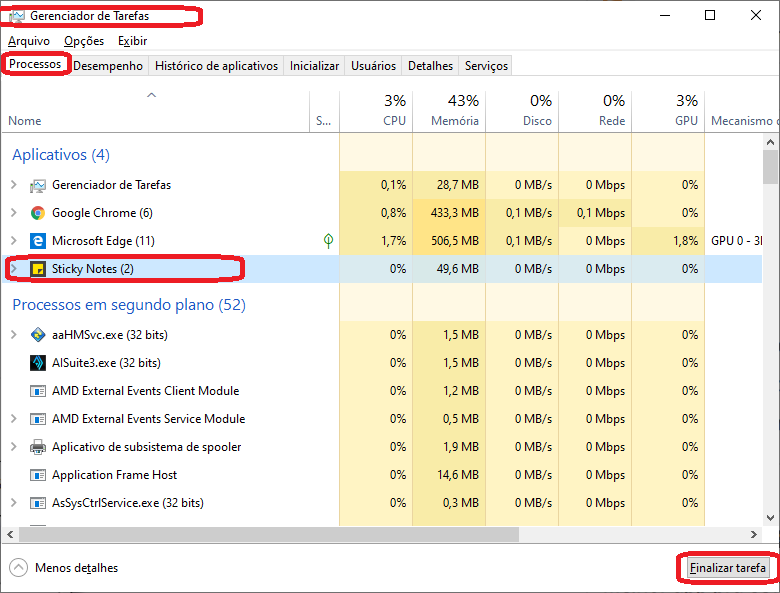The width and height of the screenshot is (780, 593).
Task: Switch to the Inicializar tab
Action: click(x=314, y=66)
